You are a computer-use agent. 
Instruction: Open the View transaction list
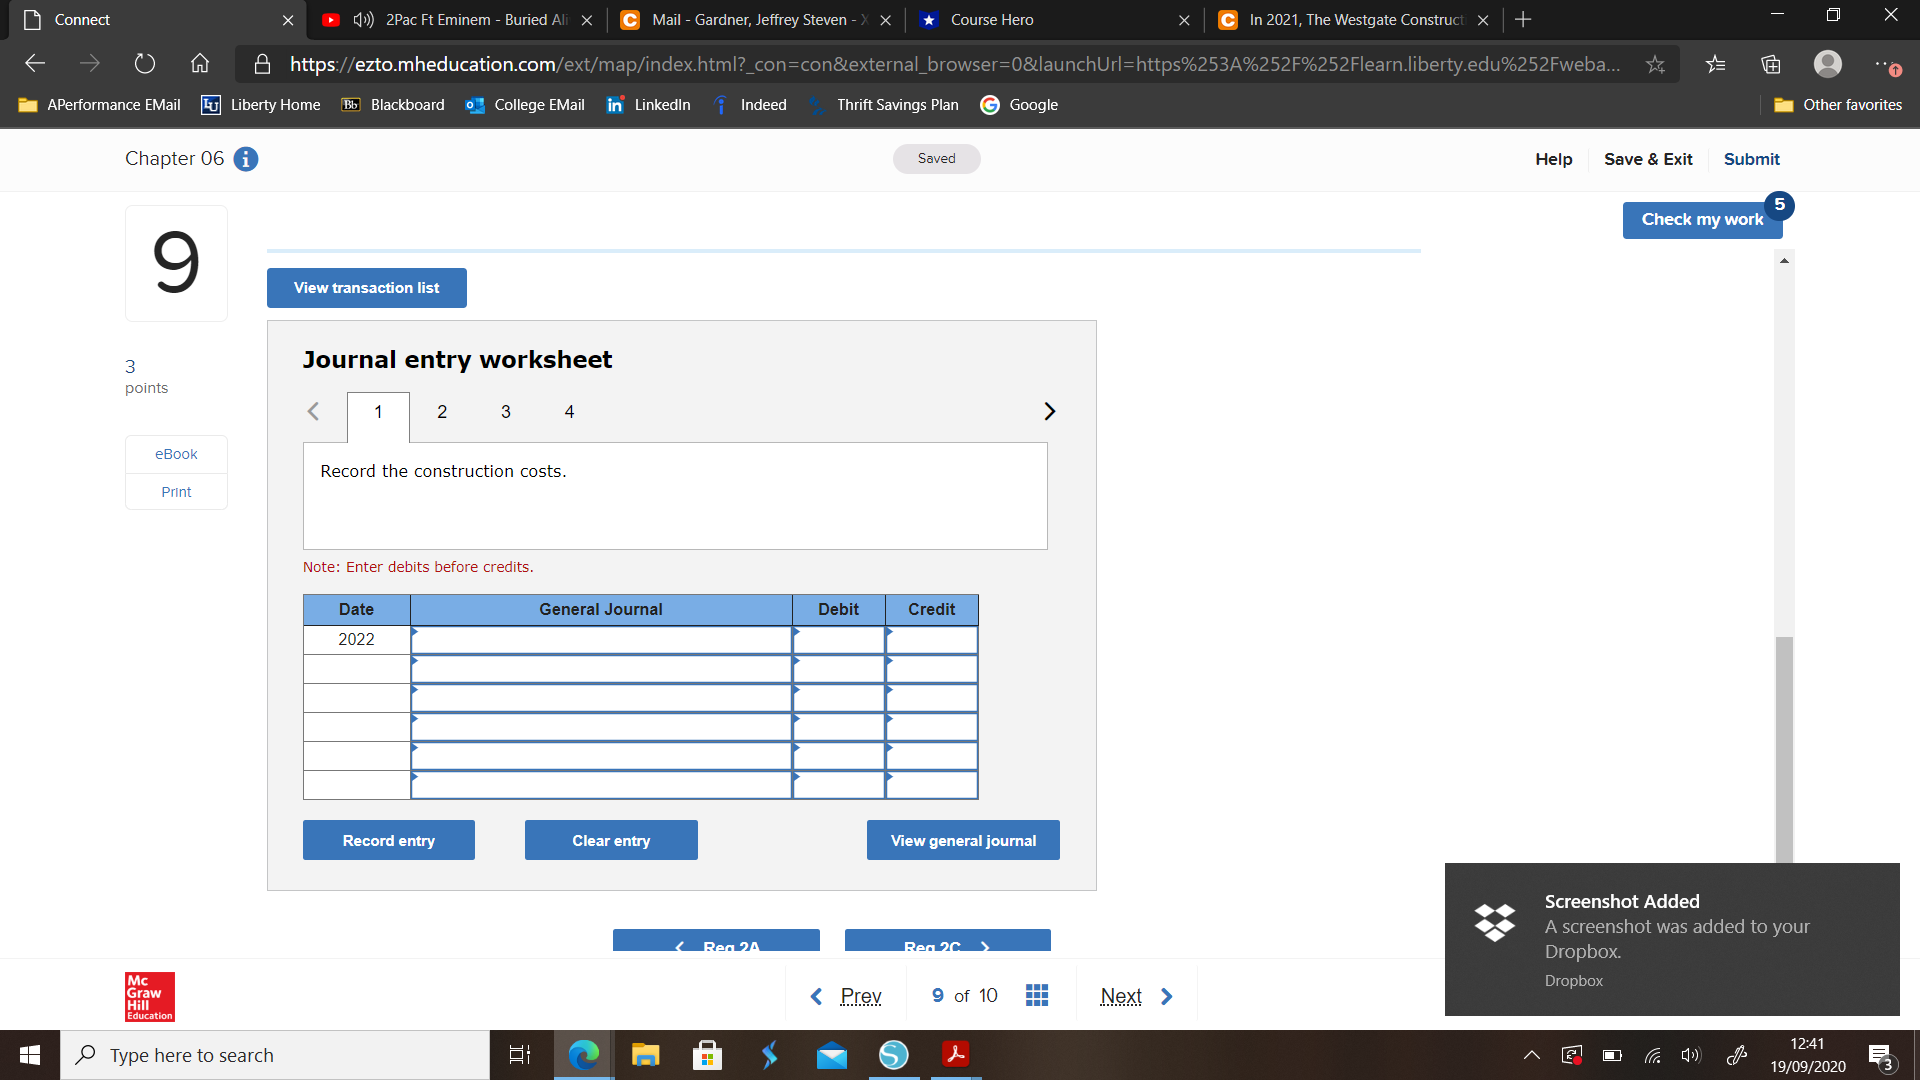(366, 287)
